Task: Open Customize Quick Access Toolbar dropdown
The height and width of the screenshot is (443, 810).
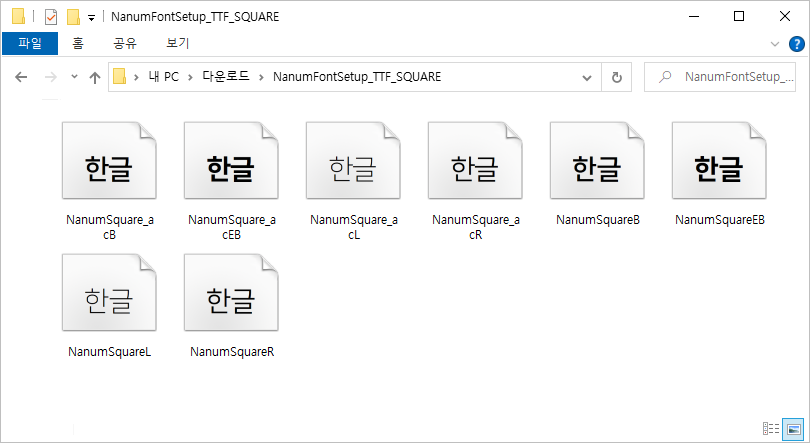Action: [x=91, y=18]
